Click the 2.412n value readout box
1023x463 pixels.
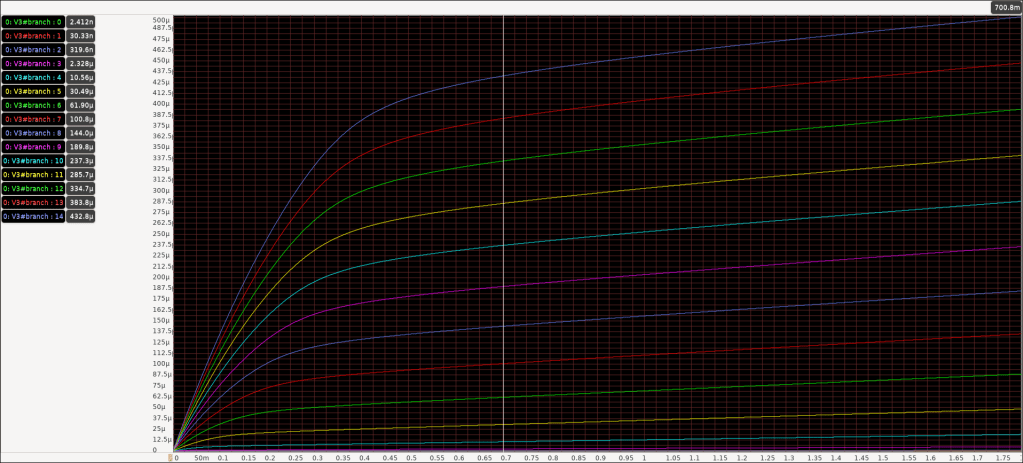pyautogui.click(x=82, y=21)
